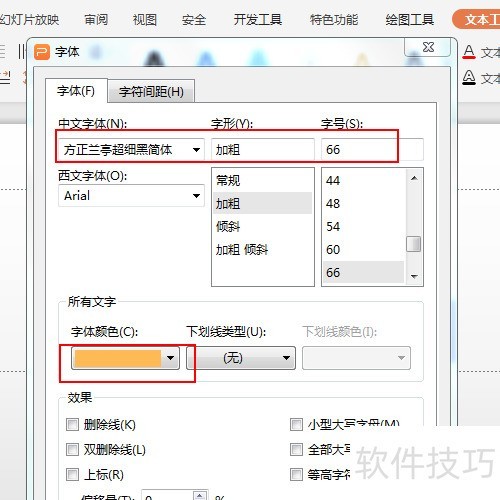Toggle the 小型大写字母 checkbox
Image resolution: width=500 pixels, height=500 pixels.
point(296,425)
